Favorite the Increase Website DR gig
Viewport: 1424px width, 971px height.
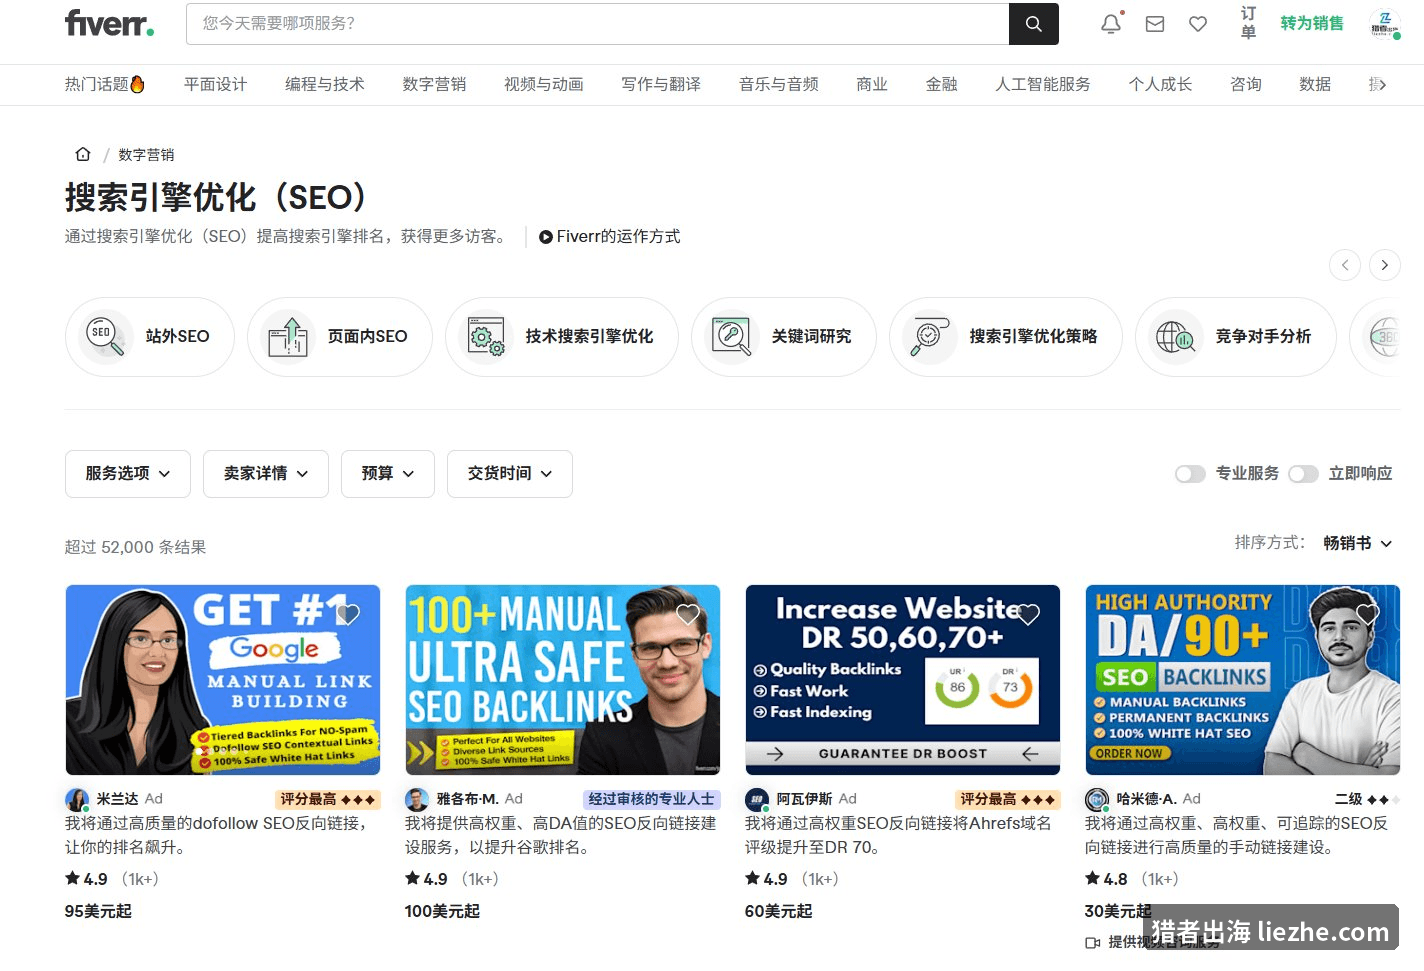pyautogui.click(x=1028, y=614)
